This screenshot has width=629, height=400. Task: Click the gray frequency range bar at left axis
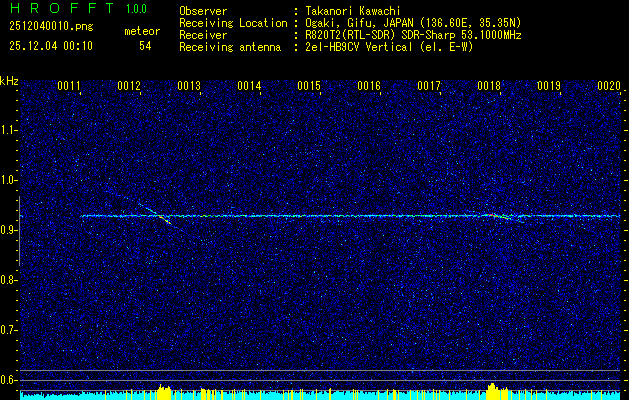(19, 231)
